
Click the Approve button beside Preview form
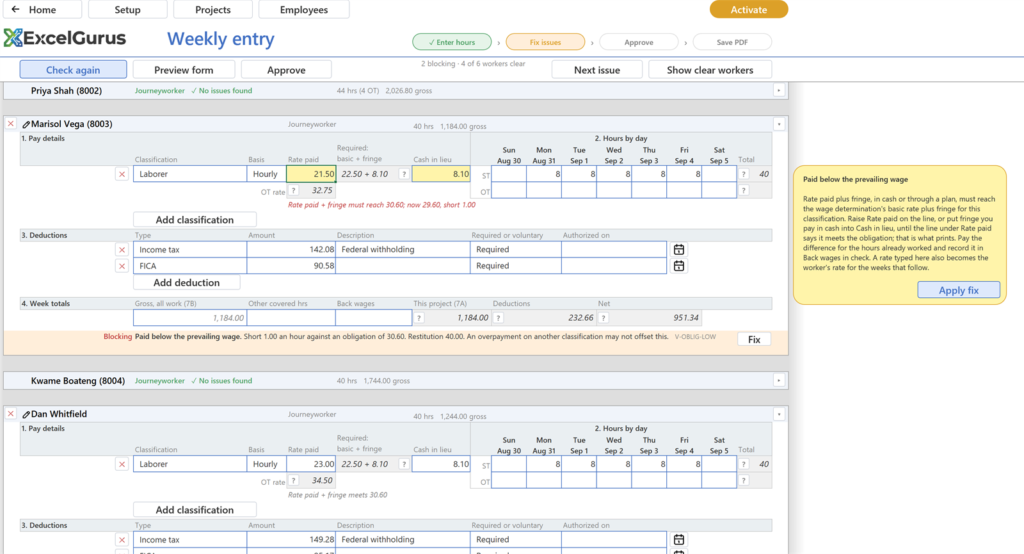point(286,70)
